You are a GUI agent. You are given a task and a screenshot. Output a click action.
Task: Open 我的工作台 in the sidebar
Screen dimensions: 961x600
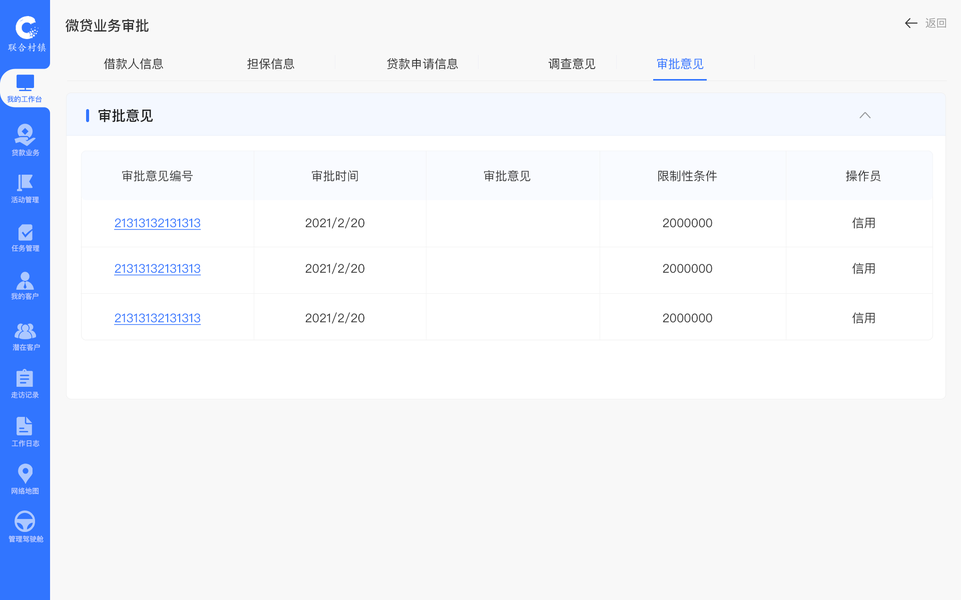tap(25, 88)
